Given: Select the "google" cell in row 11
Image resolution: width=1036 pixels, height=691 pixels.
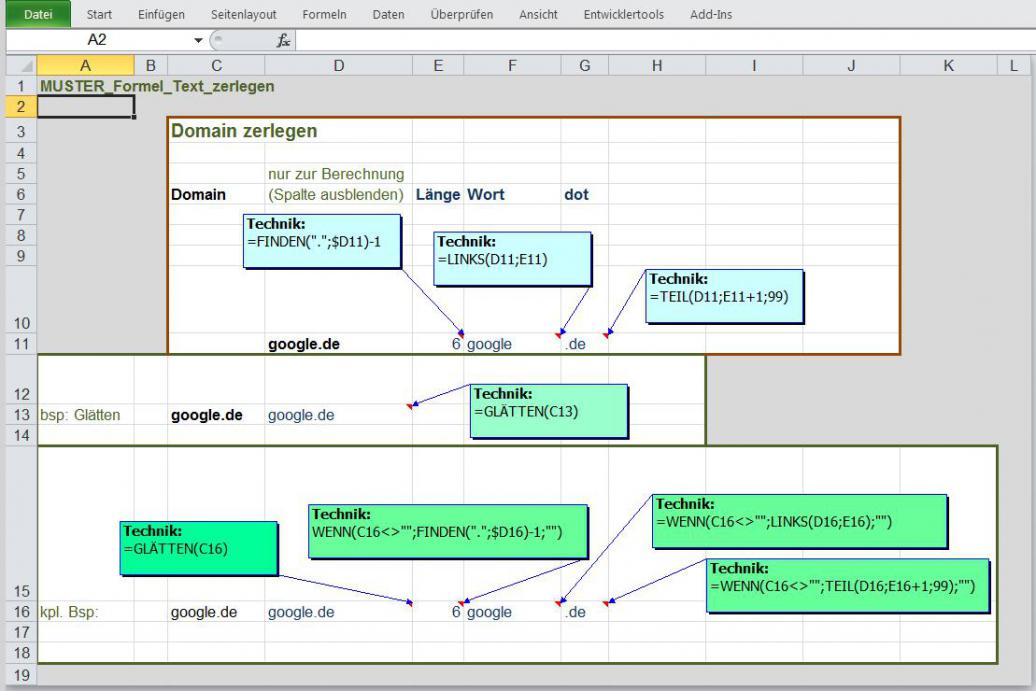Looking at the screenshot, I should 512,344.
